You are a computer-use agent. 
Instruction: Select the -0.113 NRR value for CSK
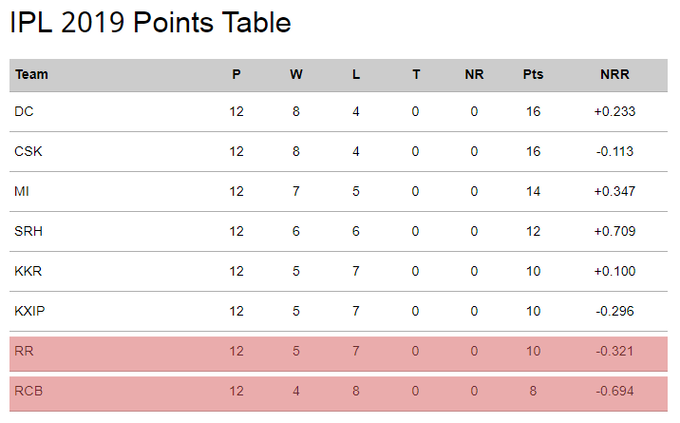click(615, 151)
